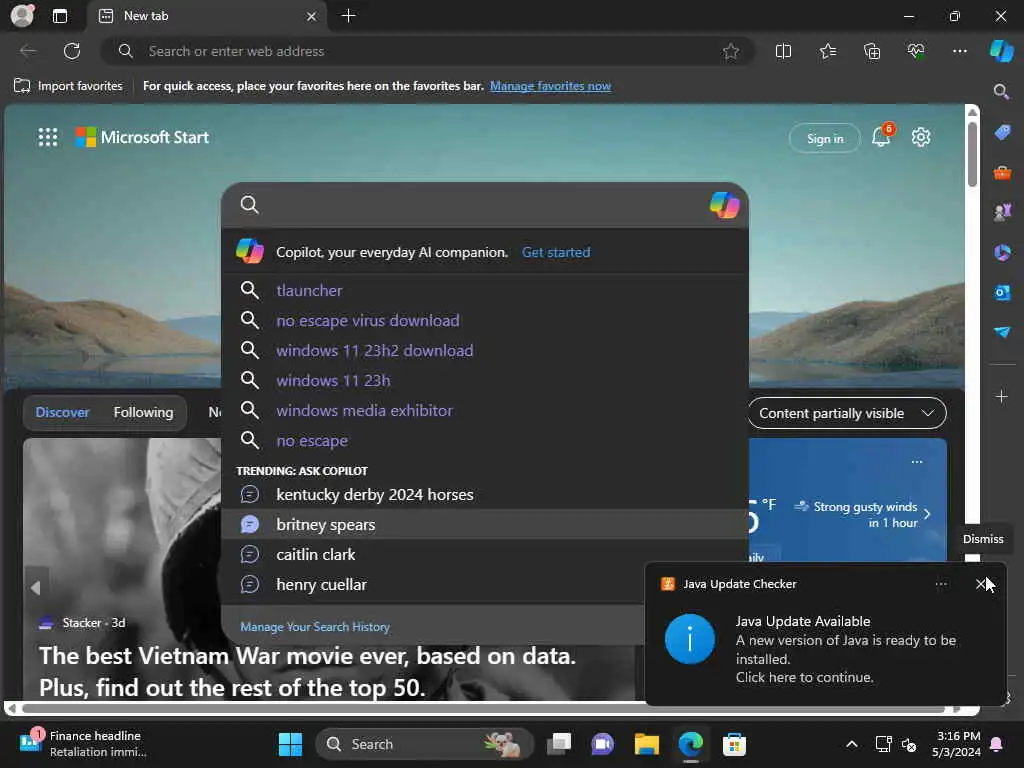The height and width of the screenshot is (768, 1024).
Task: Click Get started Copilot link
Action: pyautogui.click(x=556, y=252)
